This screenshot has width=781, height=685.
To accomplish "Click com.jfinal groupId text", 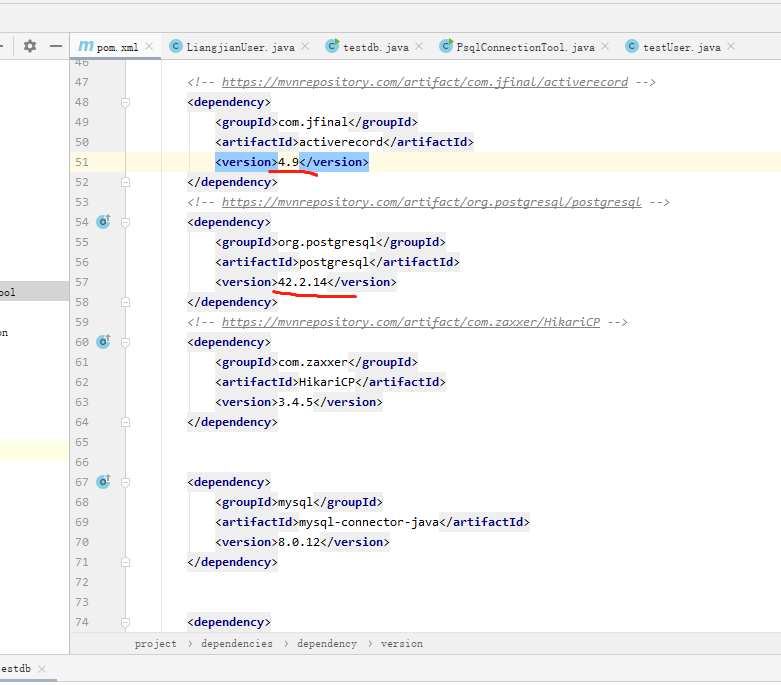I will tap(313, 122).
